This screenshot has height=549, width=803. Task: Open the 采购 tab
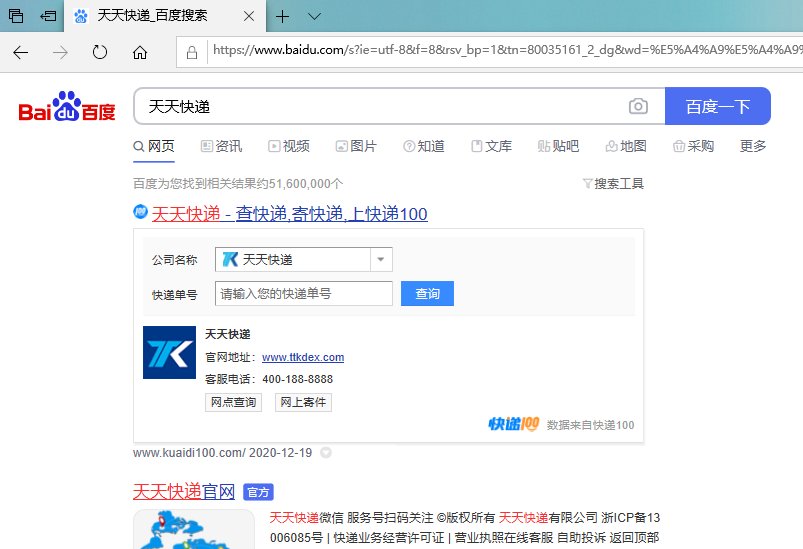pyautogui.click(x=693, y=146)
